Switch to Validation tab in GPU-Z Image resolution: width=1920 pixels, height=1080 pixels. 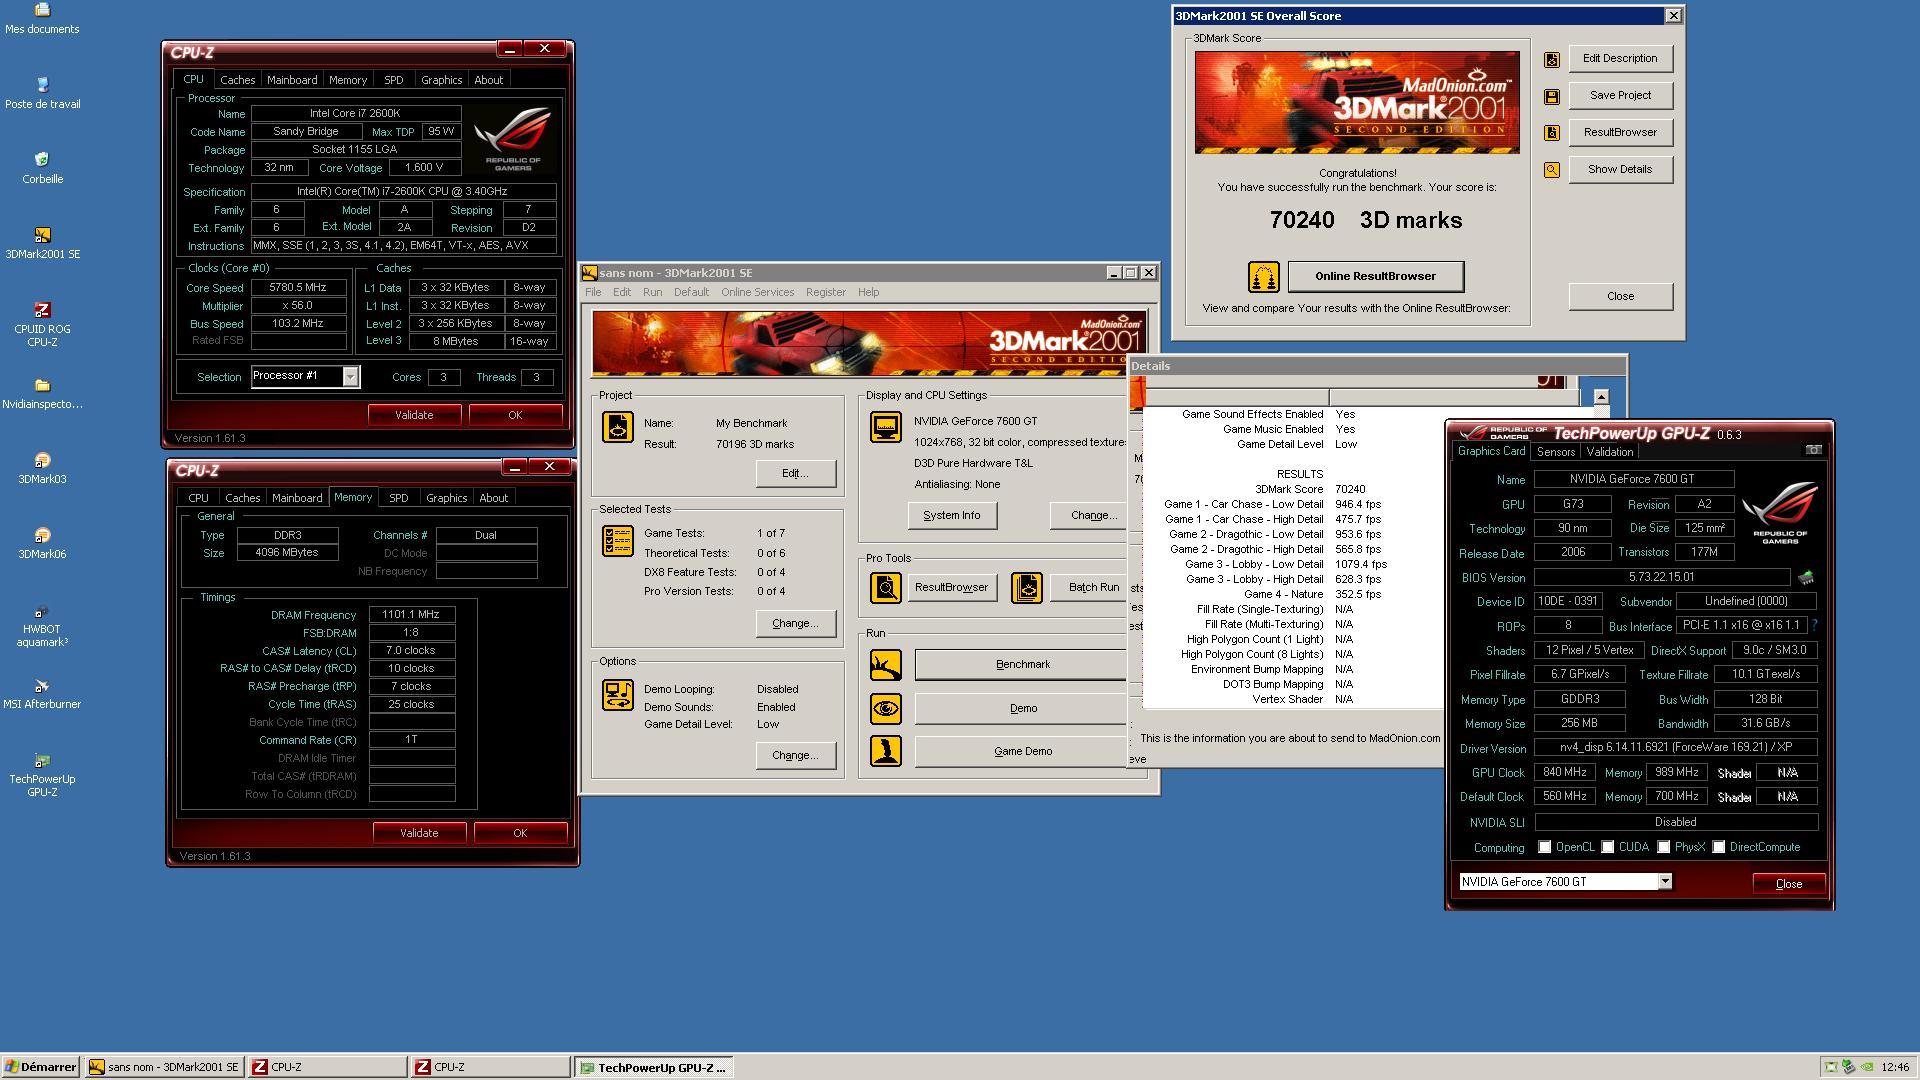[1609, 453]
